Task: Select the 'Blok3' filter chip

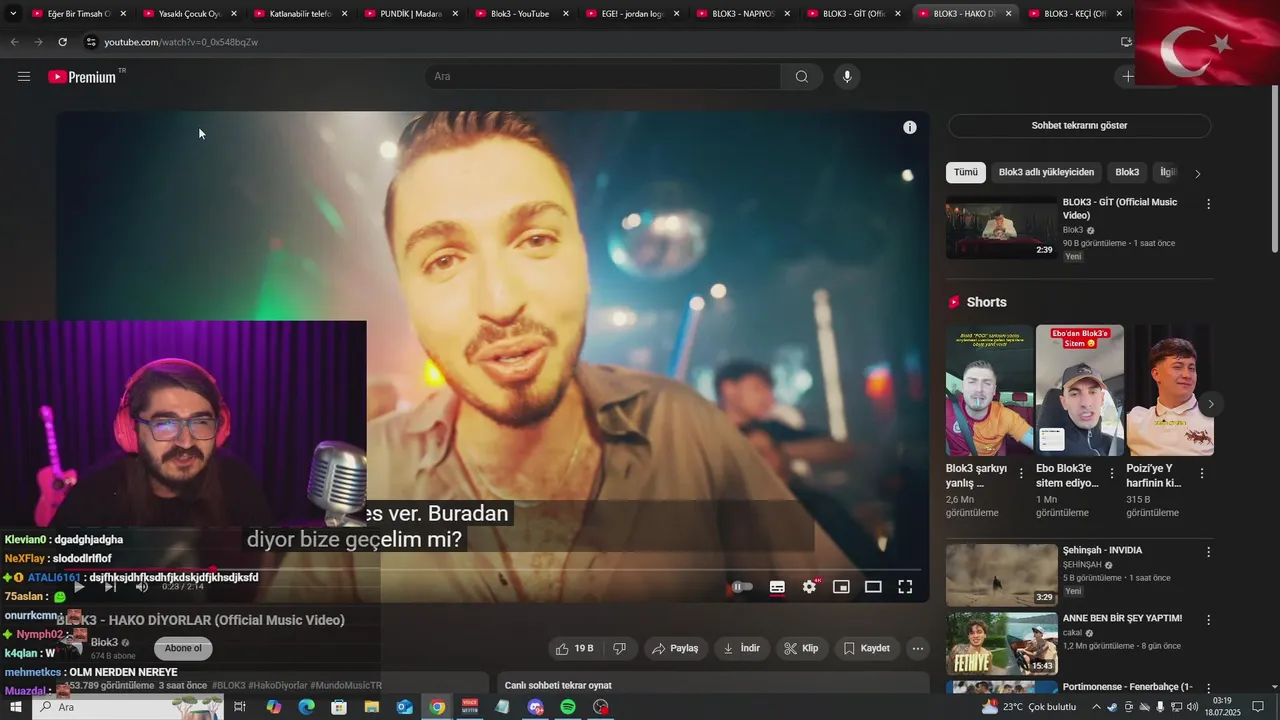Action: tap(1127, 172)
